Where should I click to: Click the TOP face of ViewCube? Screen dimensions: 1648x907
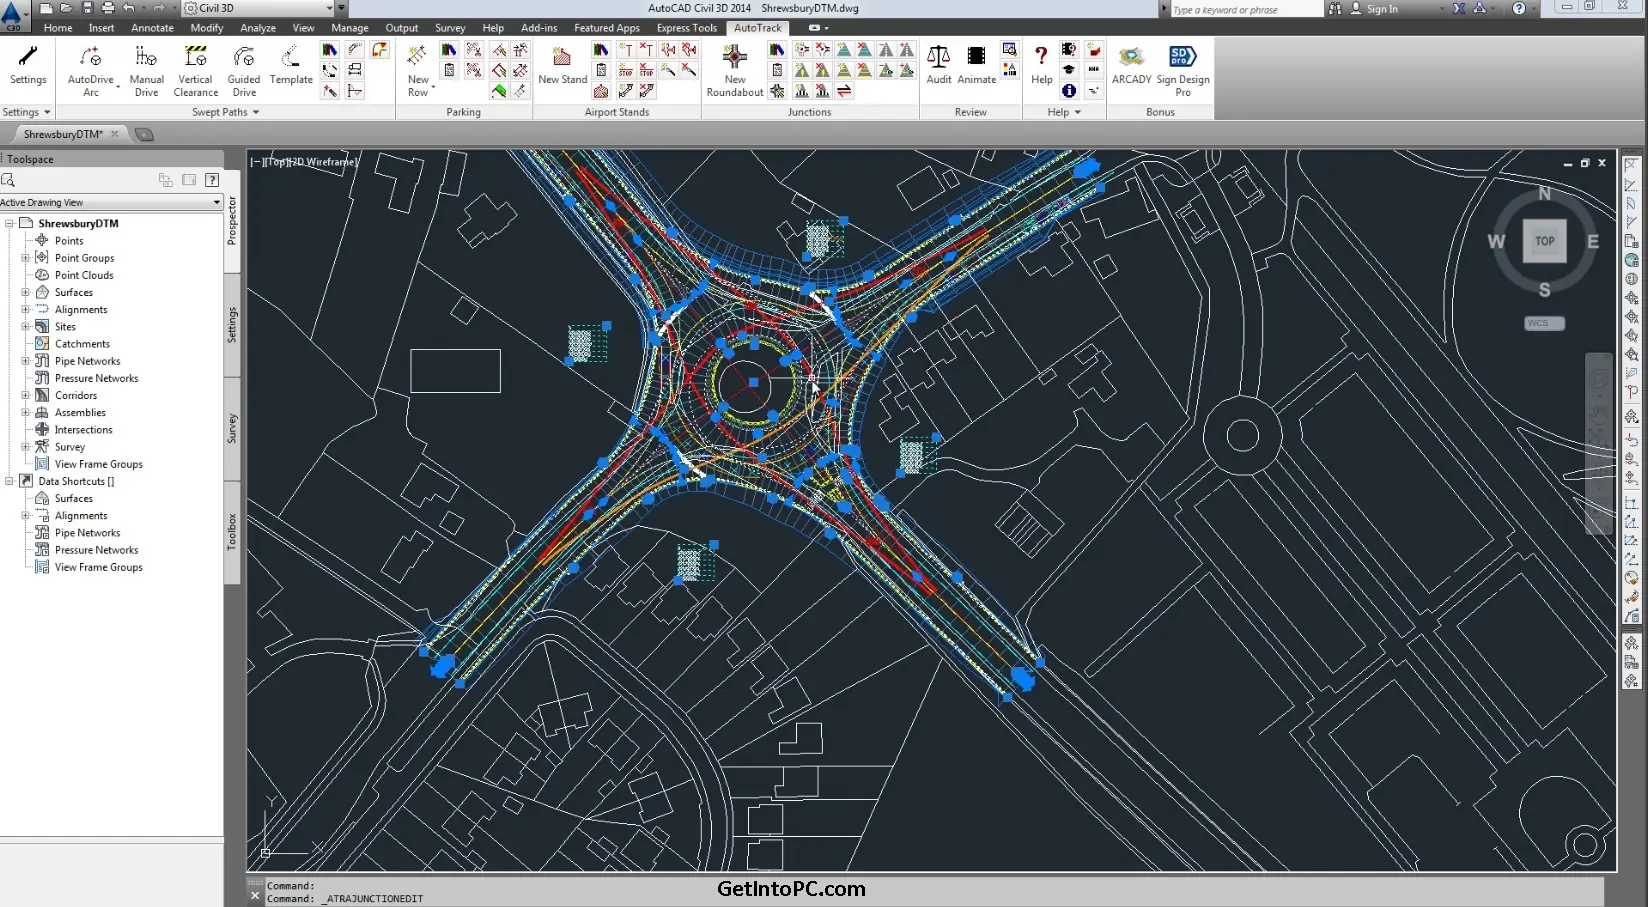point(1544,241)
